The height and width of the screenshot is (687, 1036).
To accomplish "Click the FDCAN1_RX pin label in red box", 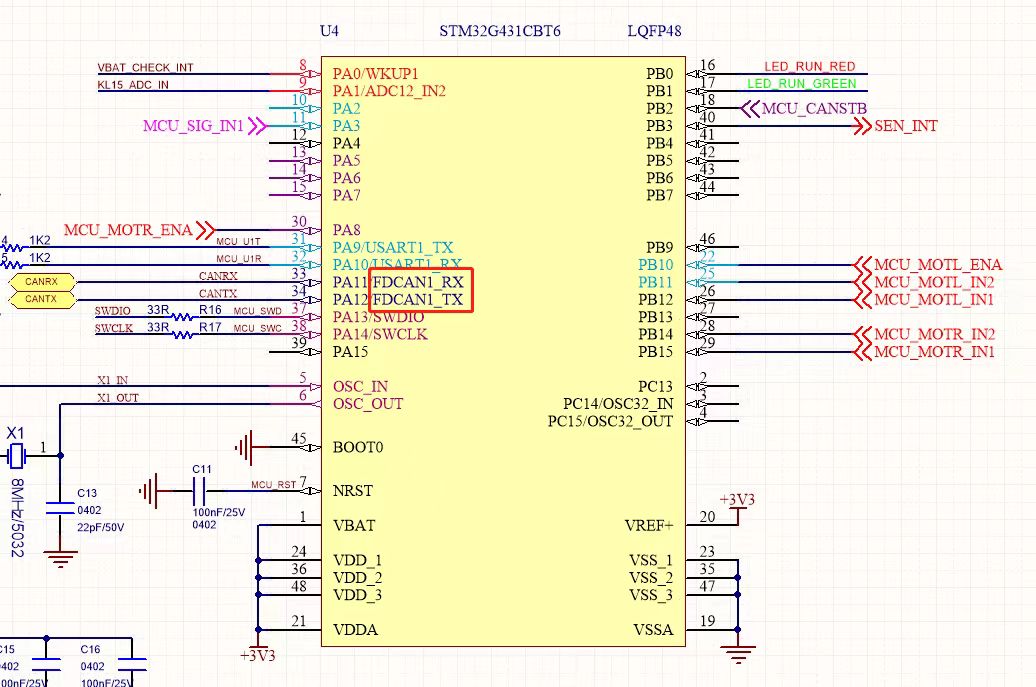I will (418, 282).
